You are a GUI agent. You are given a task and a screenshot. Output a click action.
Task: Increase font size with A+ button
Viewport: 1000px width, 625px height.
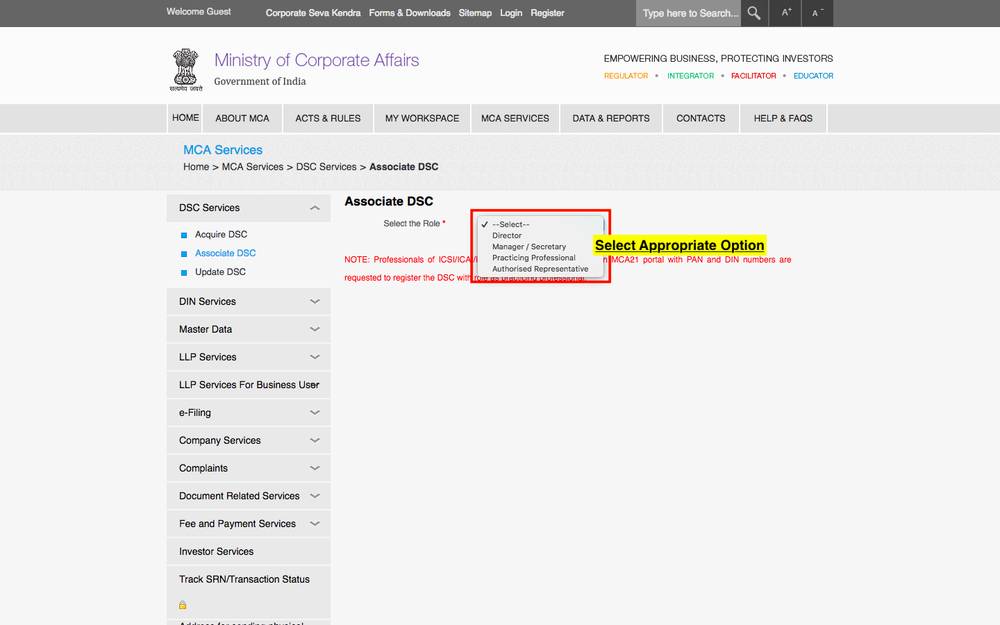(x=786, y=13)
